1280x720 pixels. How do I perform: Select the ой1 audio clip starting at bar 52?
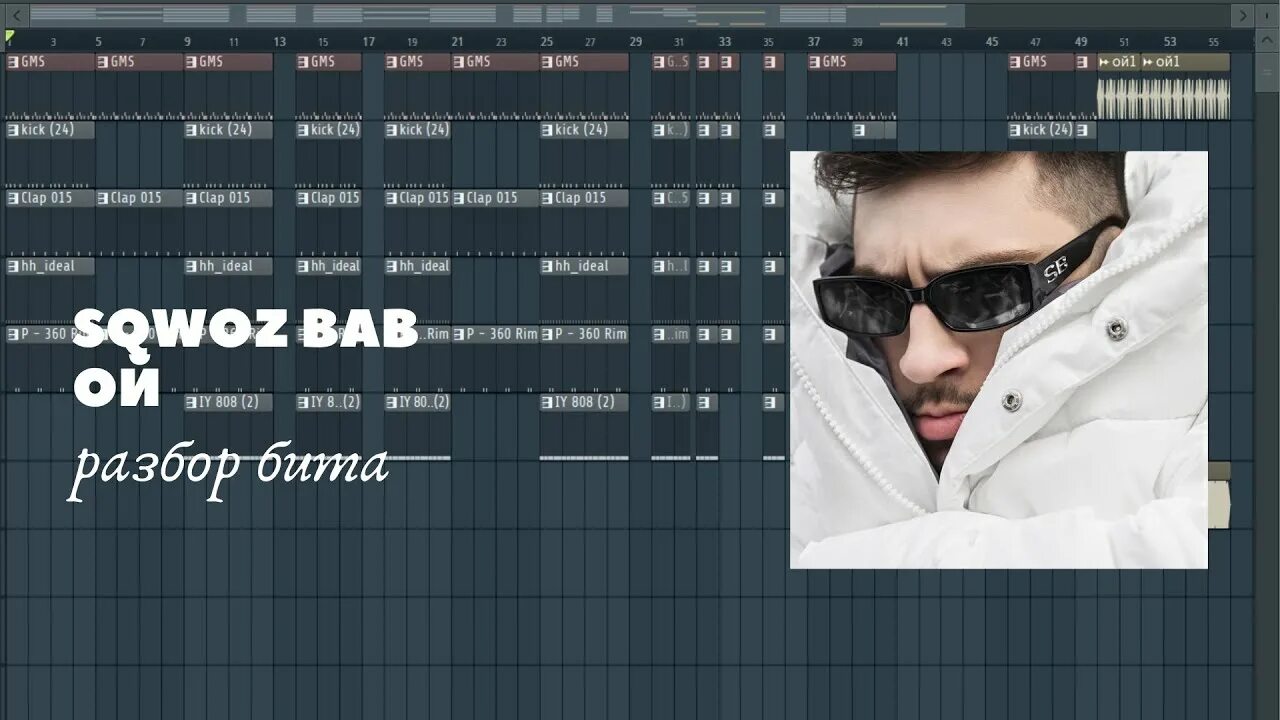click(x=1185, y=62)
